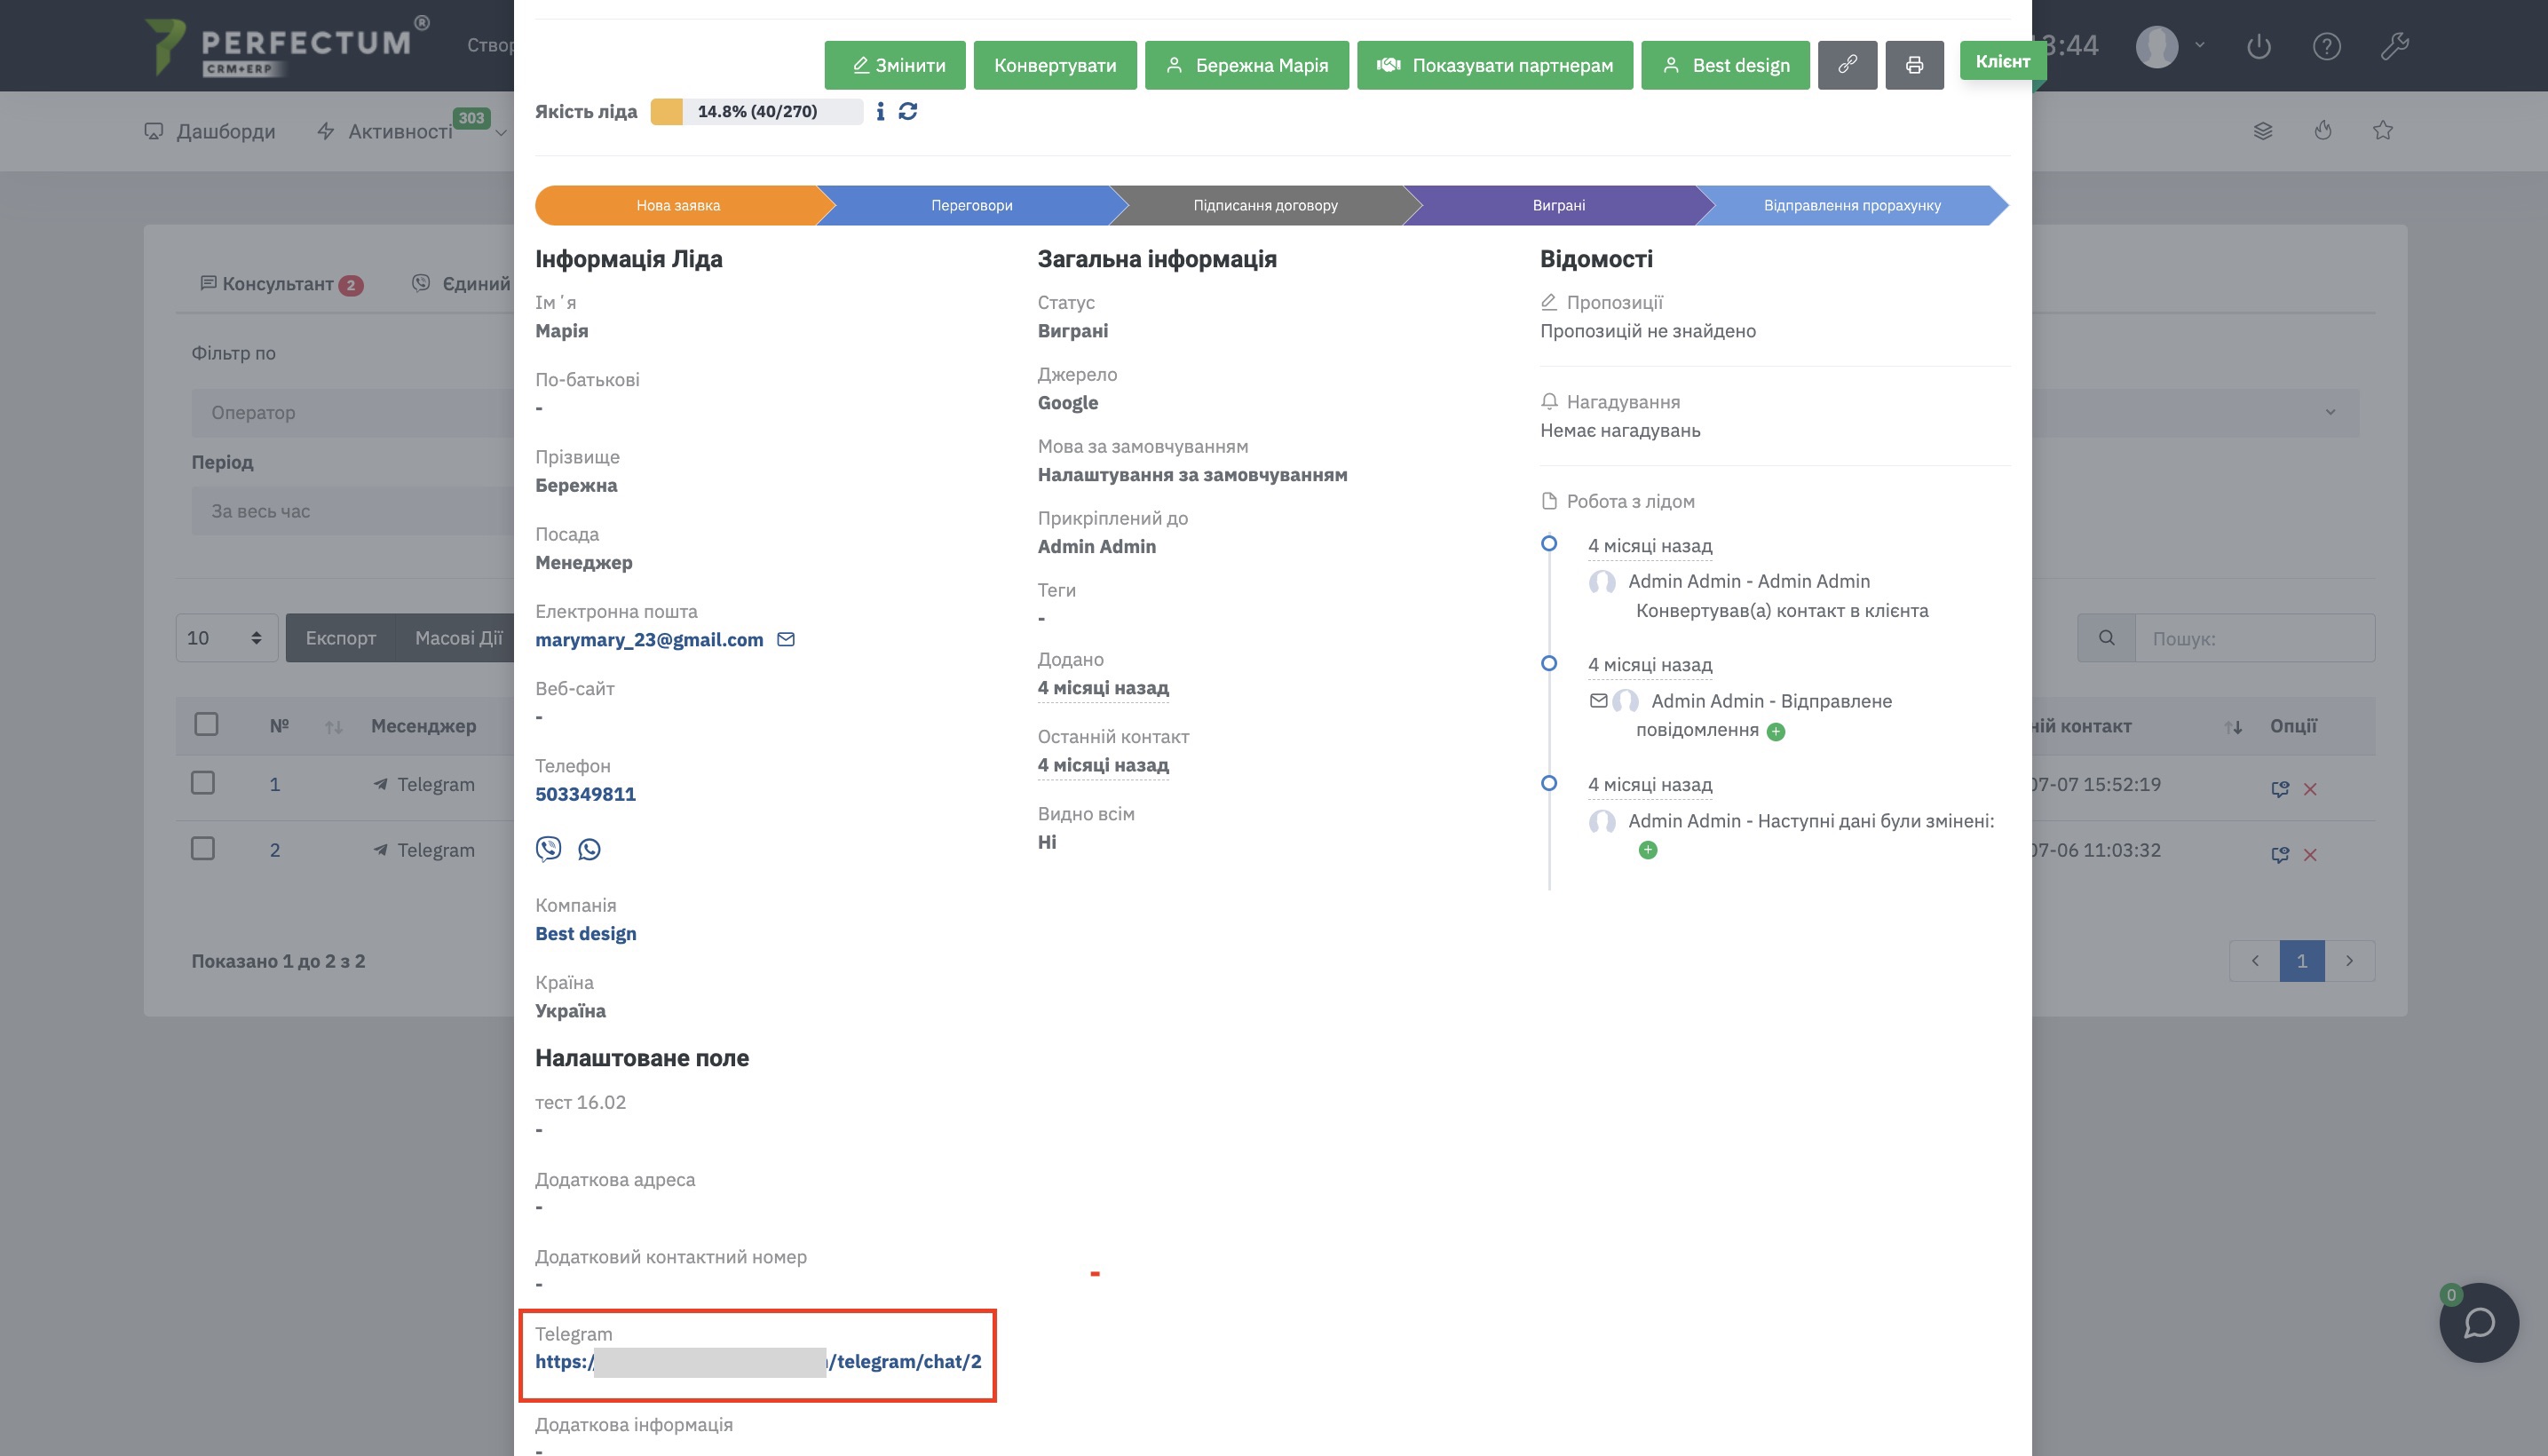Open the За весь час period dropdown
This screenshot has height=1456, width=2548.
coord(353,511)
